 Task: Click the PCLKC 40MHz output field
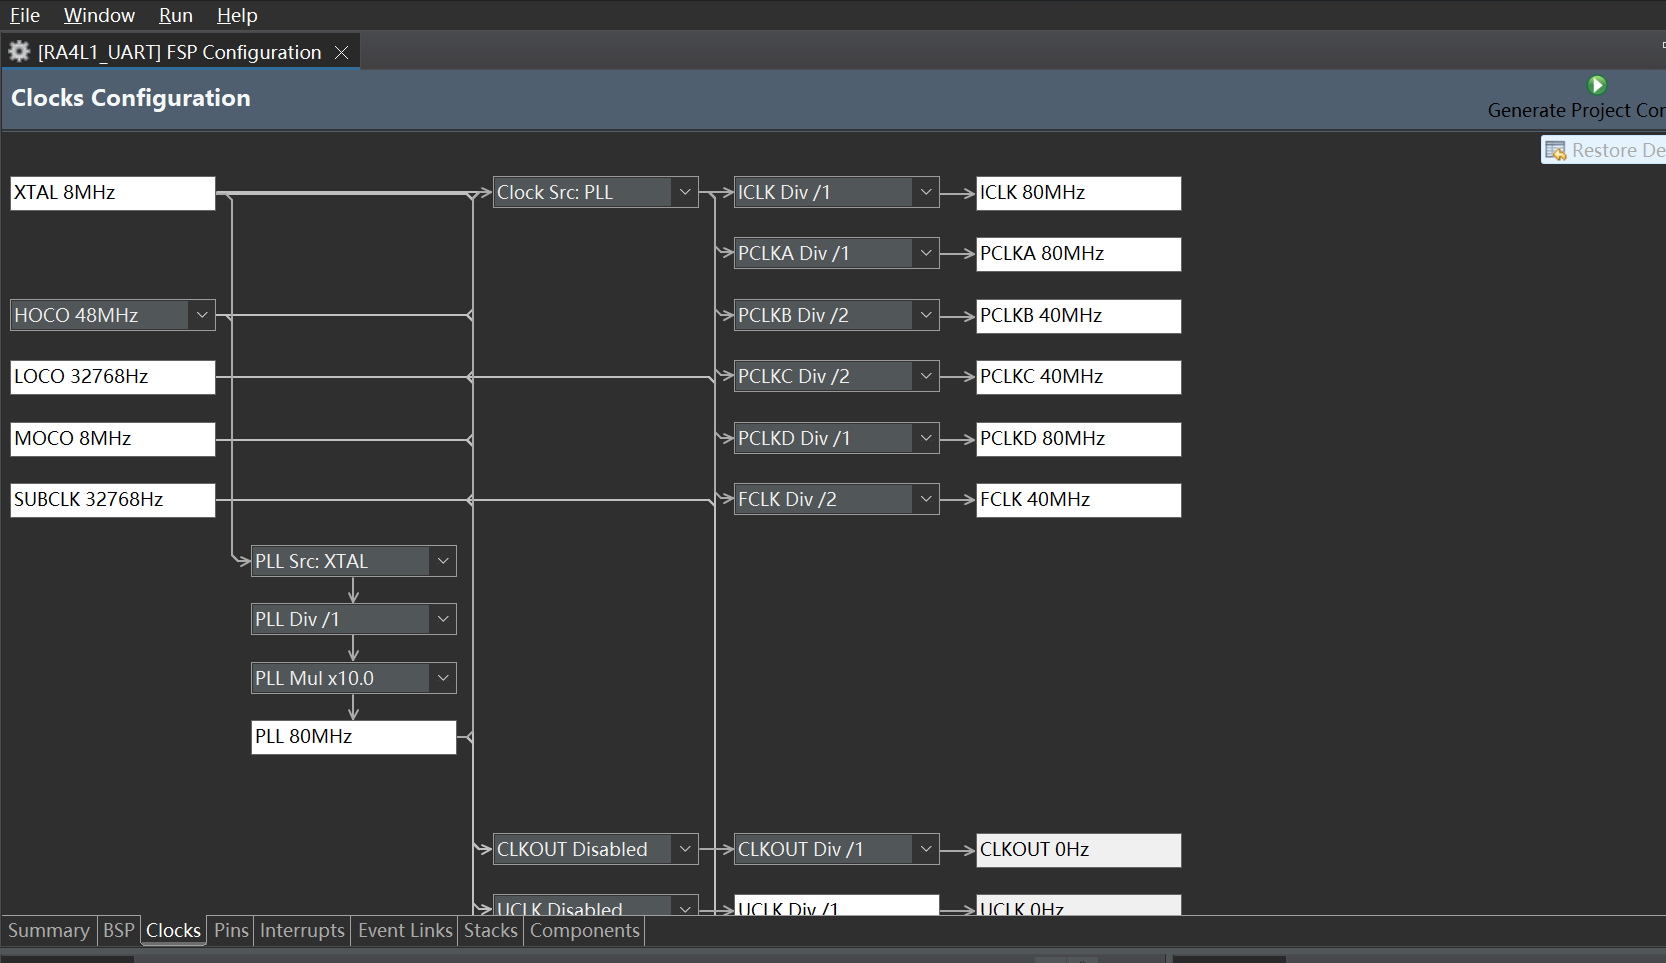point(1079,377)
